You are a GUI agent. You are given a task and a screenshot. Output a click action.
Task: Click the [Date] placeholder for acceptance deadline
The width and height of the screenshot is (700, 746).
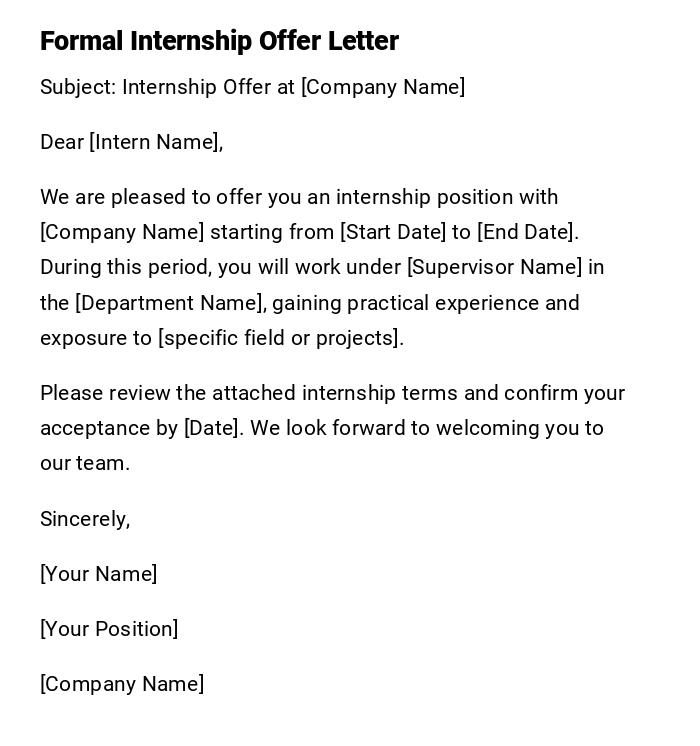(212, 428)
